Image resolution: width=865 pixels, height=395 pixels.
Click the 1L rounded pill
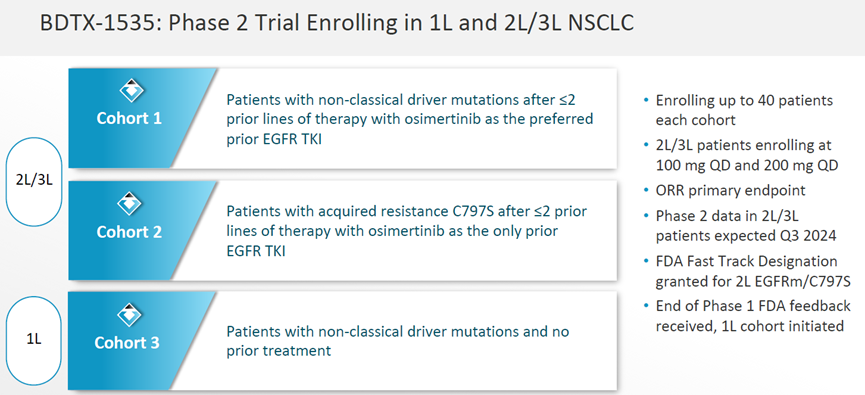click(x=34, y=339)
